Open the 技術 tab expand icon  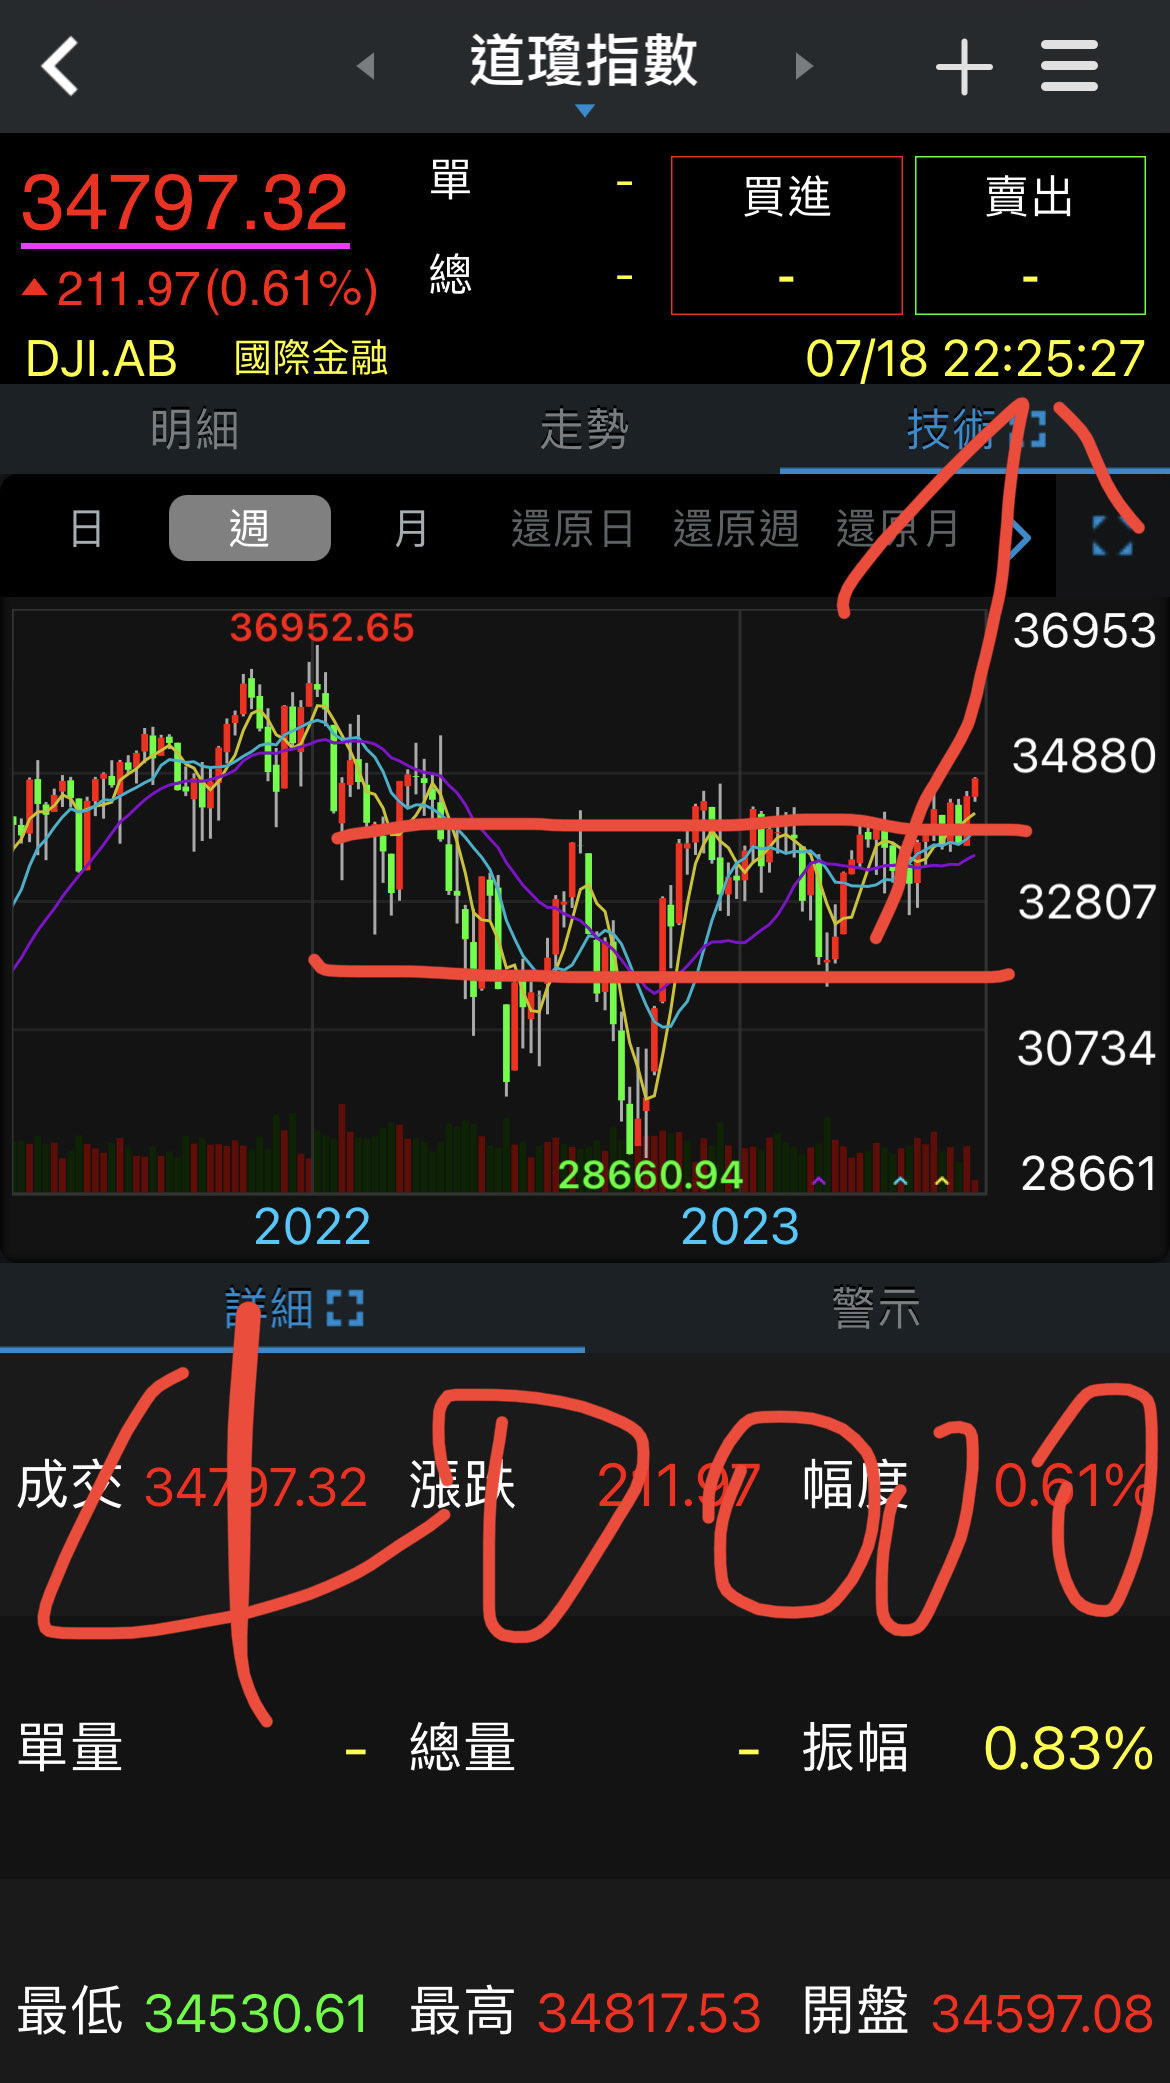coord(1030,430)
